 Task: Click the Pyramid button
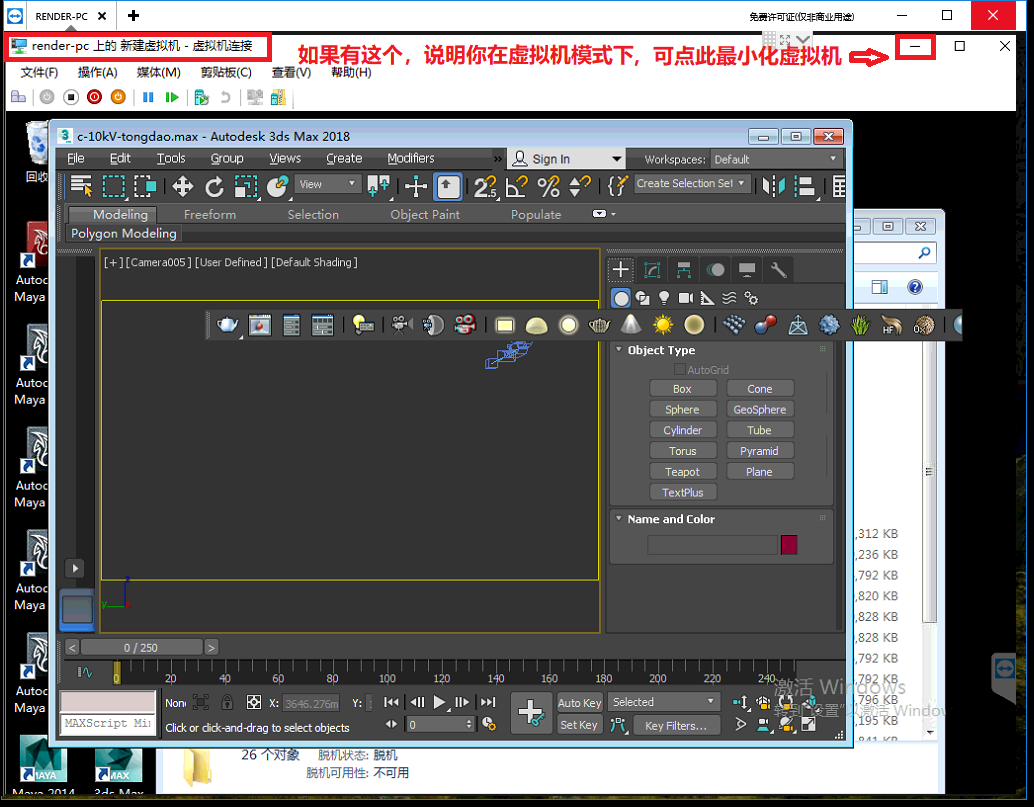tap(760, 451)
